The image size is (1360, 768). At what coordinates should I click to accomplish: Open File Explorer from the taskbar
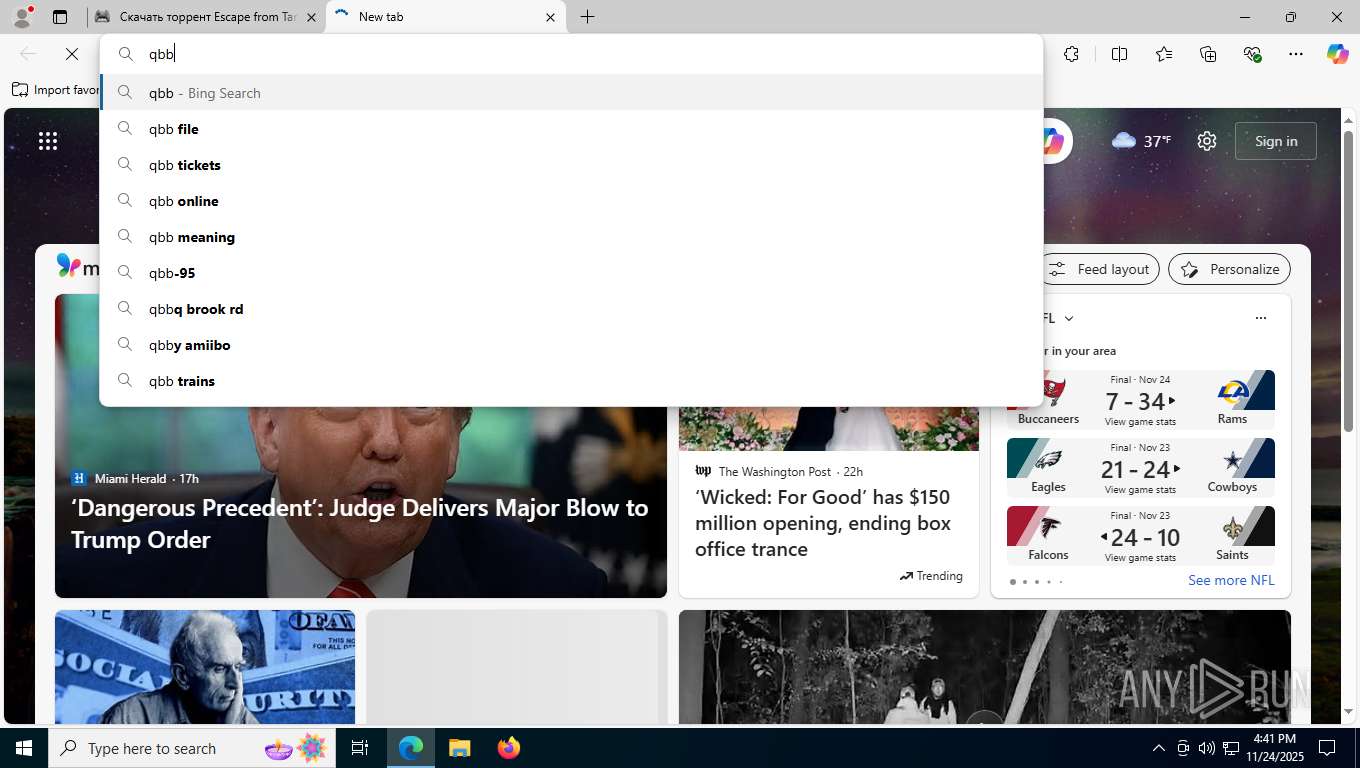[459, 748]
